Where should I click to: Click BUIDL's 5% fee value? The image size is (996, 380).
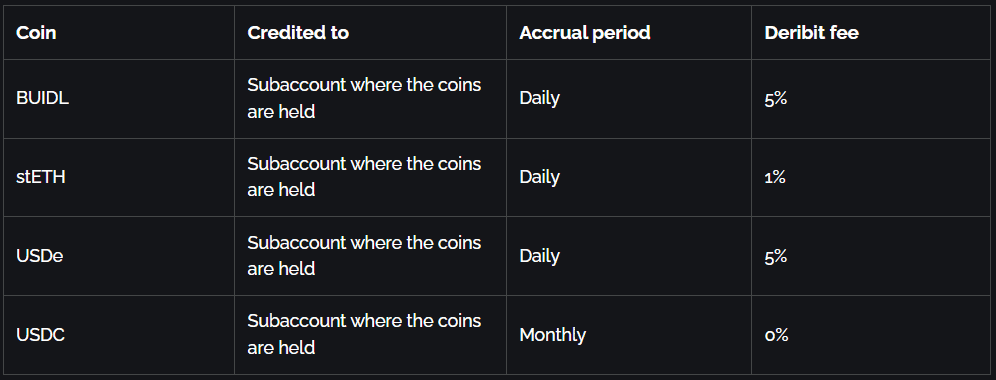(776, 98)
